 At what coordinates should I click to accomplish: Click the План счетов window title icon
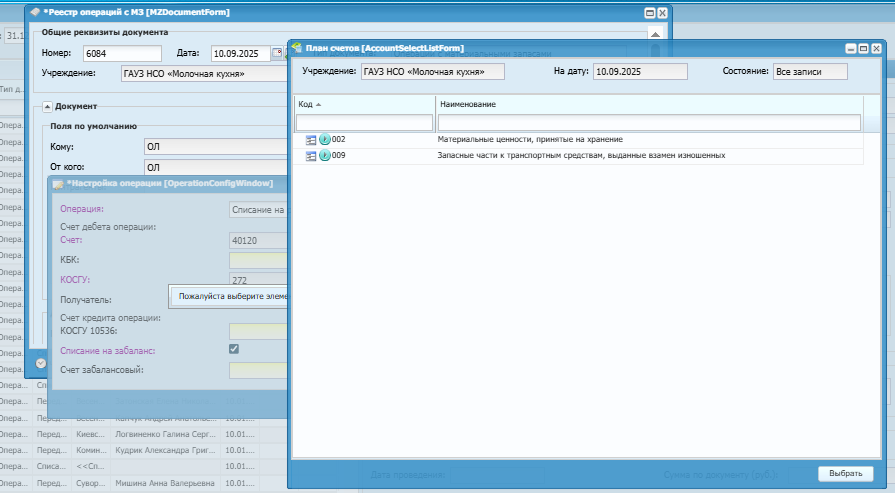(297, 48)
